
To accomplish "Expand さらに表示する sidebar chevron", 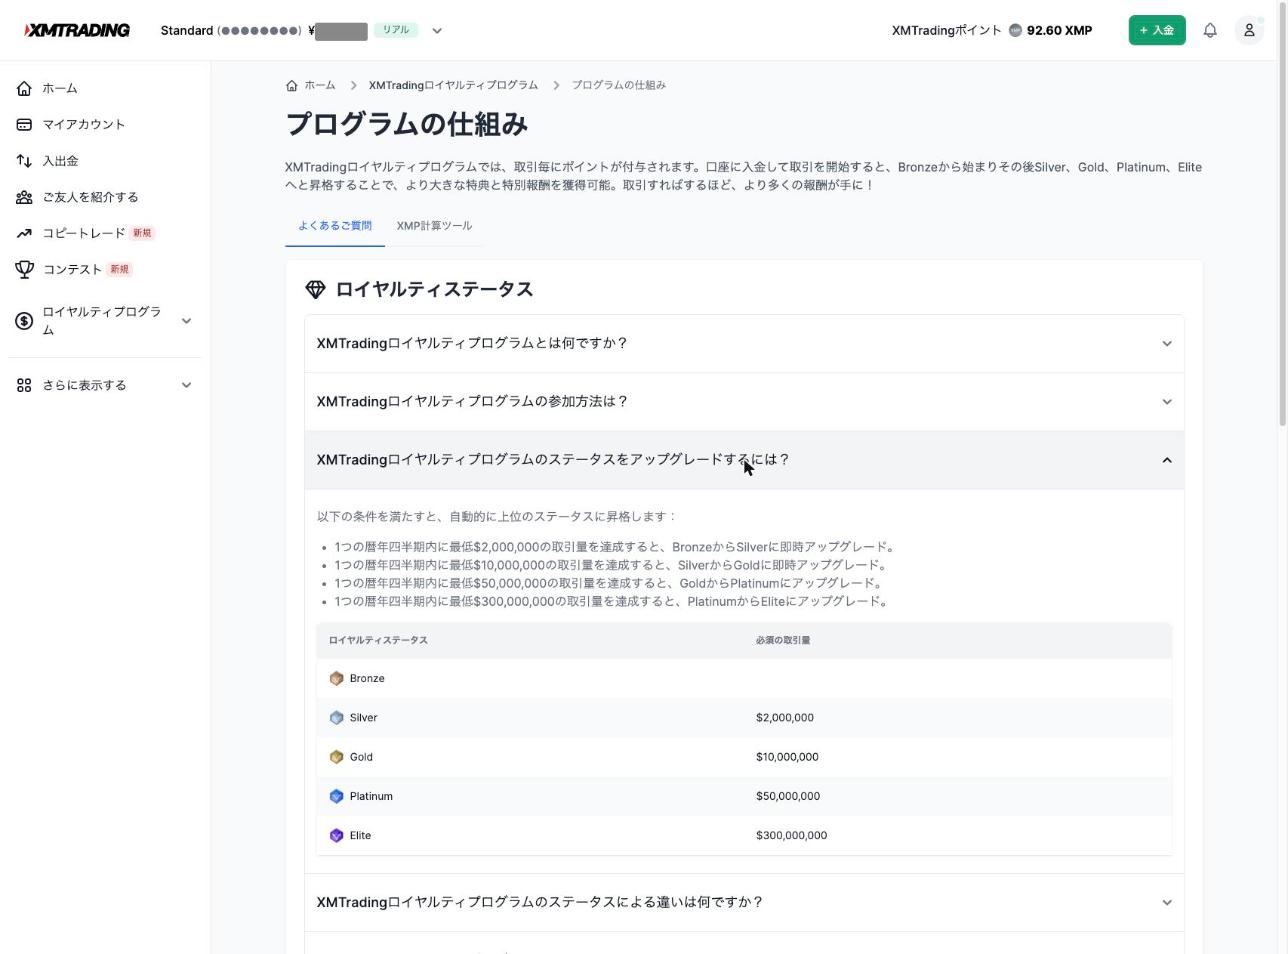I will click(x=186, y=385).
